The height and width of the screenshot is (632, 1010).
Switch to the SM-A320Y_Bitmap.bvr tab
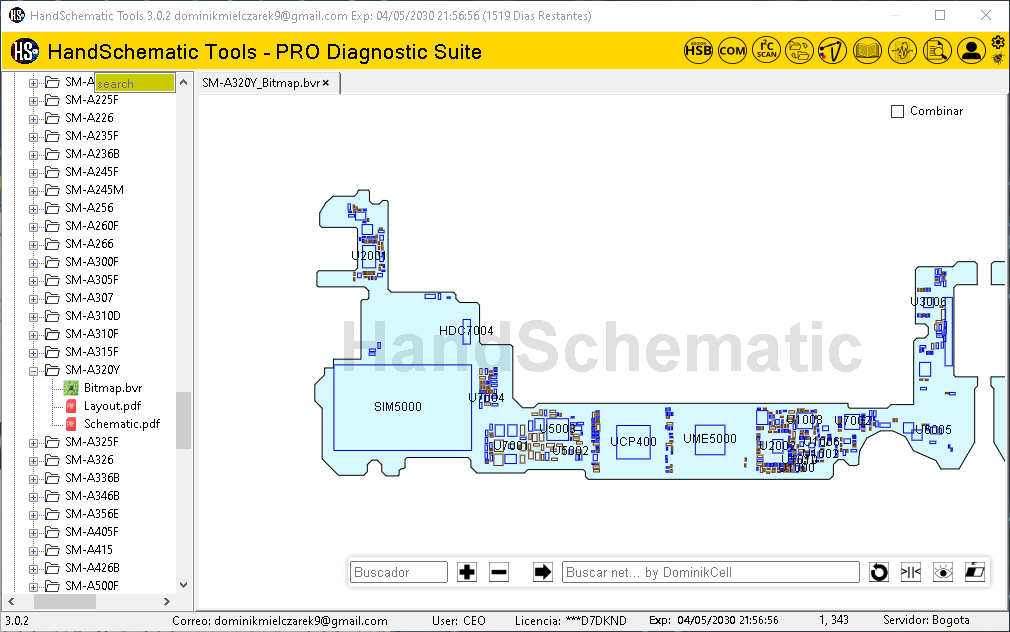(261, 83)
